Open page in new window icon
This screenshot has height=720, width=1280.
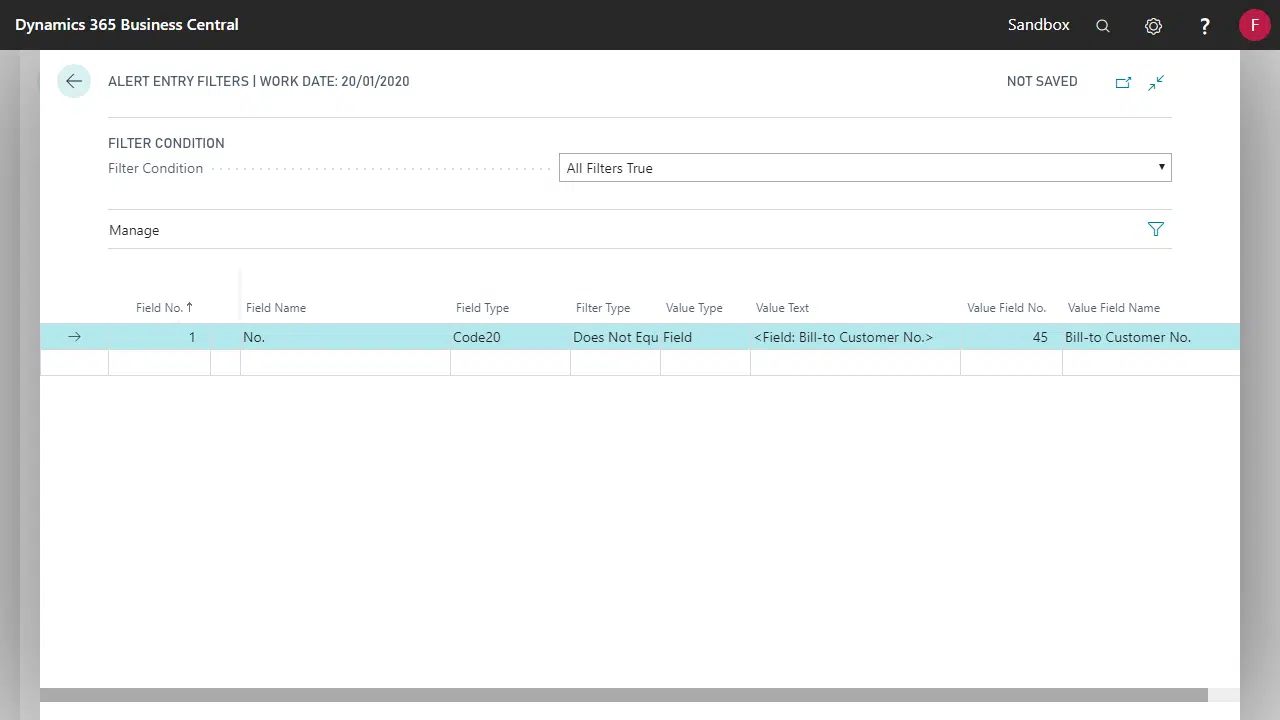coord(1123,82)
